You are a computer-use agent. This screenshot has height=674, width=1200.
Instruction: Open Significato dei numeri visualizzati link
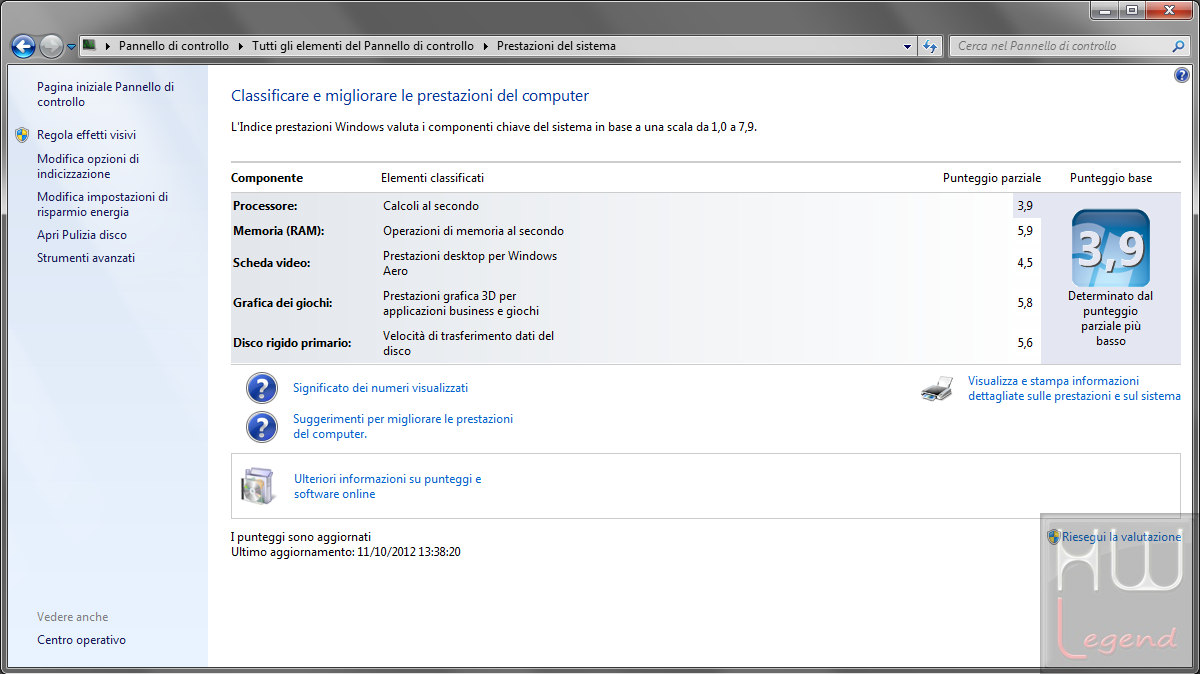coord(380,388)
